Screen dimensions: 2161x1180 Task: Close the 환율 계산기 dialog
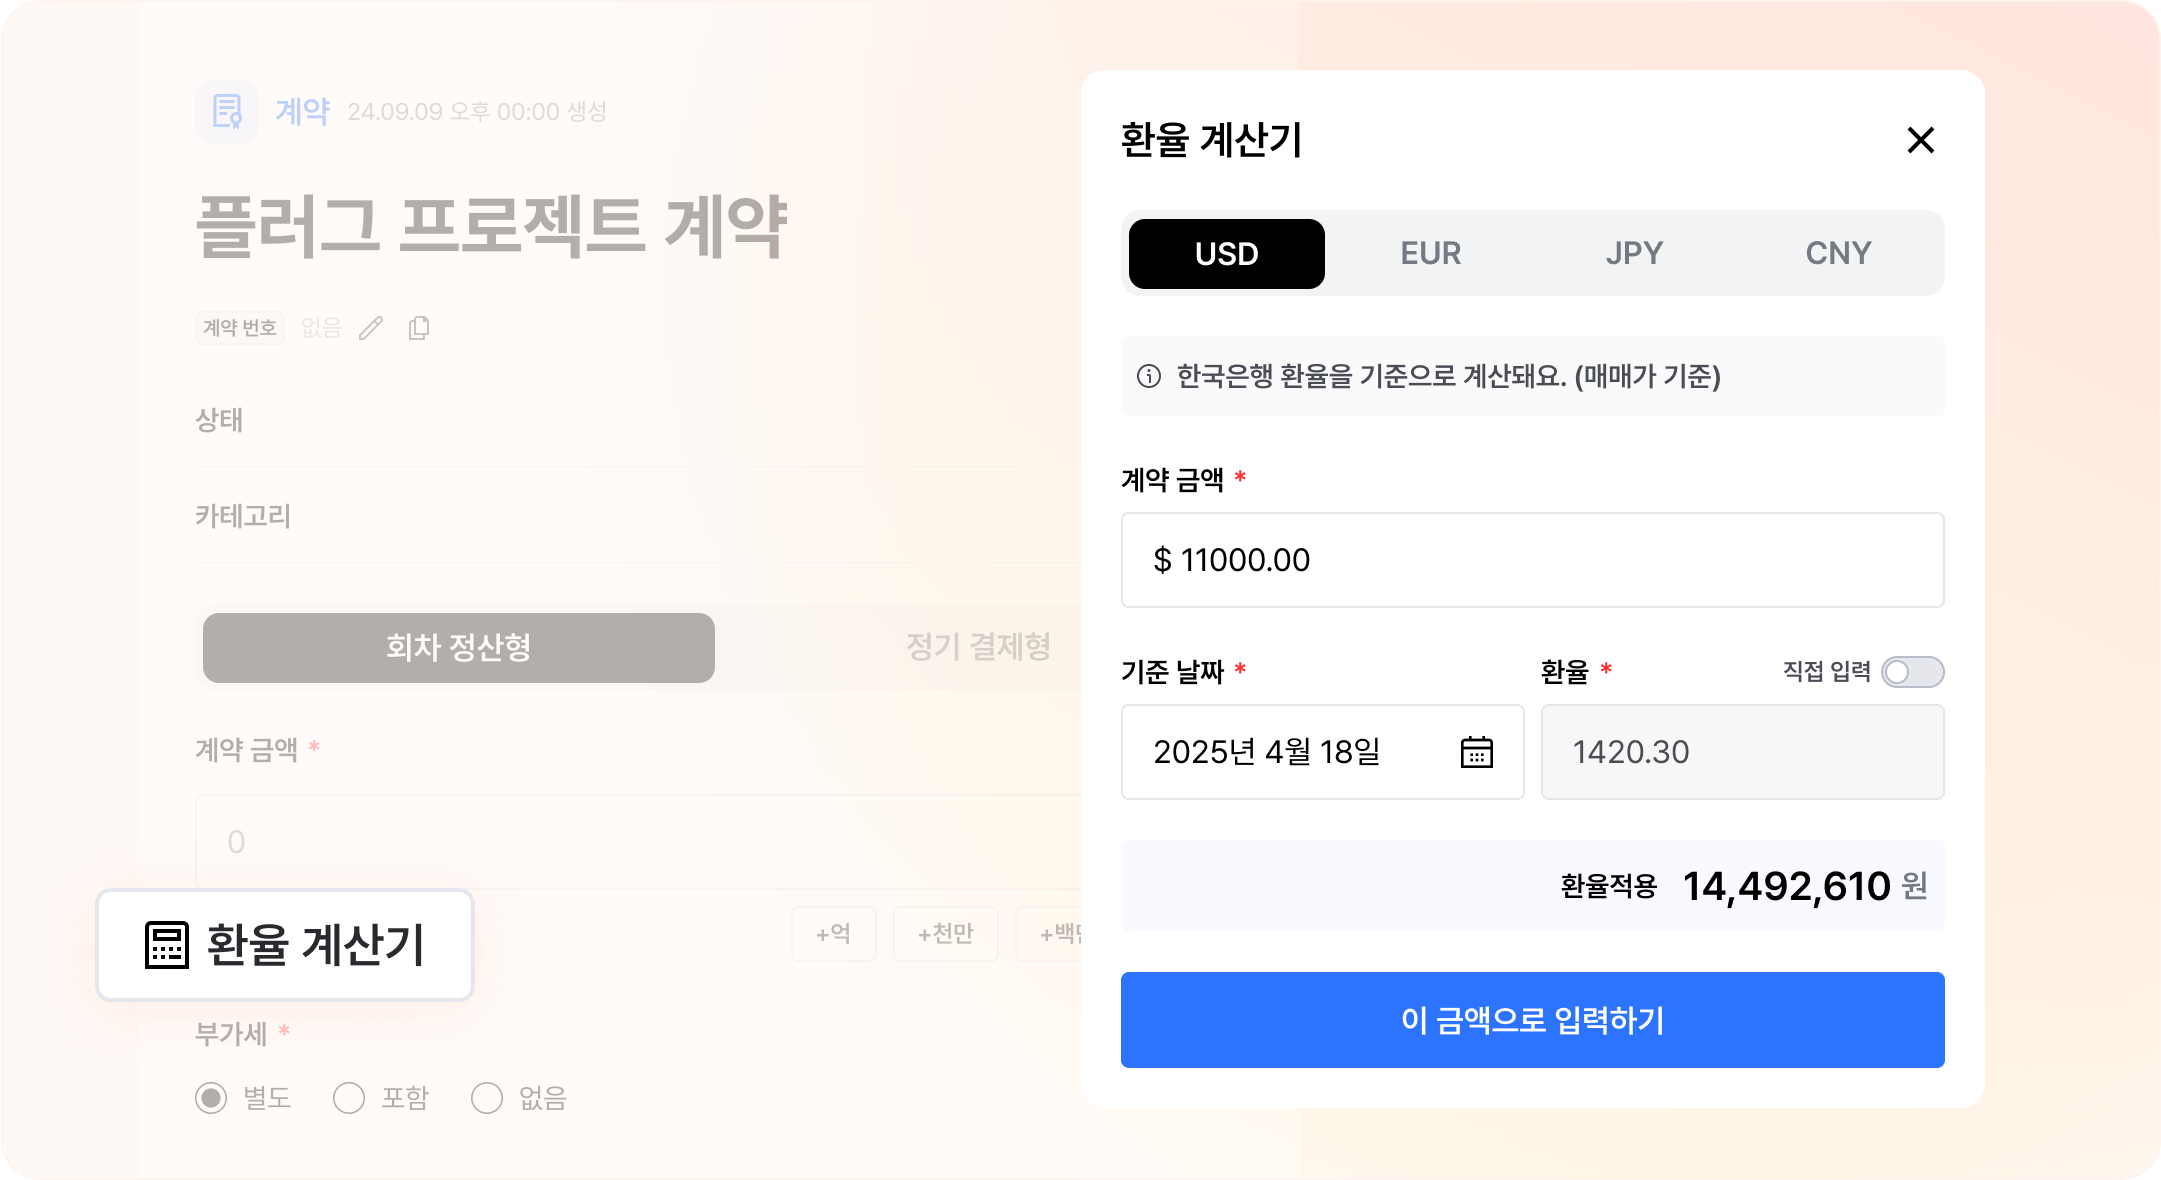[x=1920, y=140]
